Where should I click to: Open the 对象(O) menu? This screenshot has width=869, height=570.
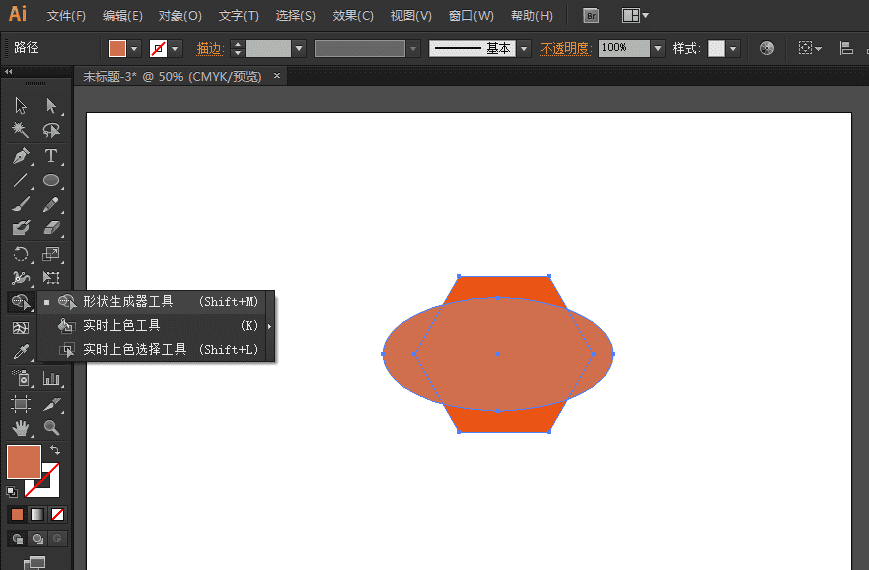point(180,16)
